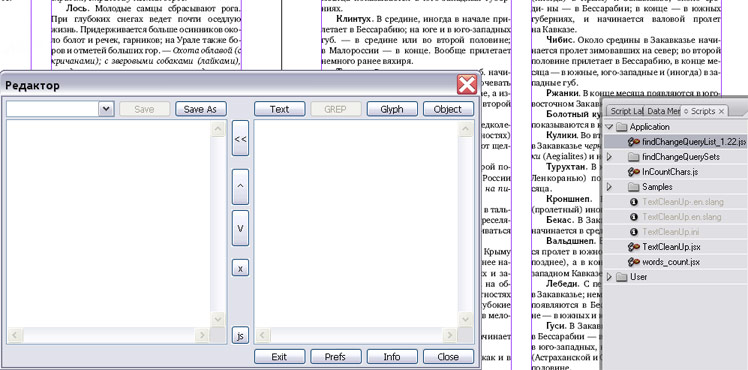Click right arrow of right area horizontal scrollbar

point(449,335)
